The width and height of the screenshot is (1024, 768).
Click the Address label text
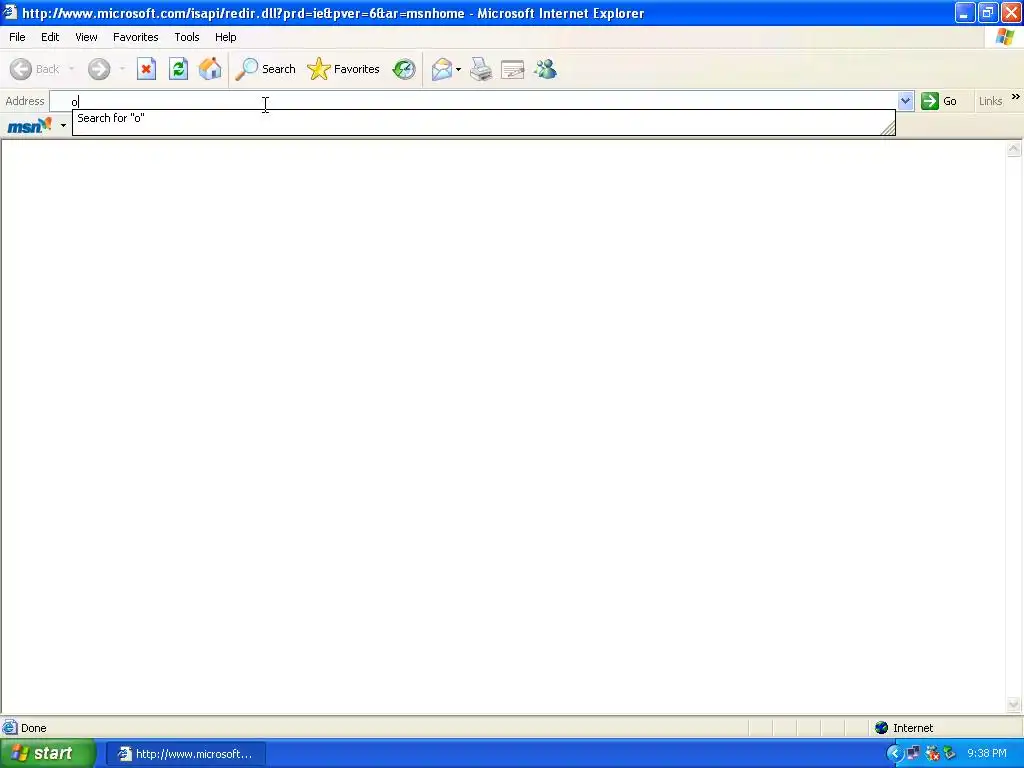coord(25,101)
